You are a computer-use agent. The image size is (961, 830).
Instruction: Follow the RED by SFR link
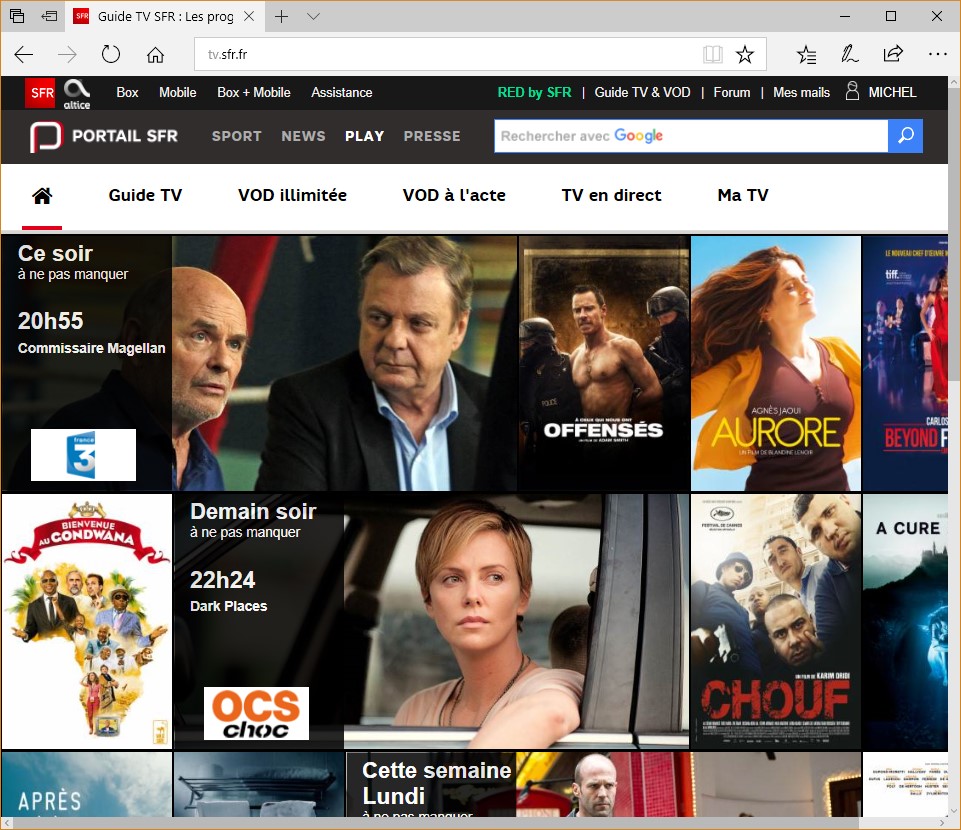pyautogui.click(x=534, y=93)
